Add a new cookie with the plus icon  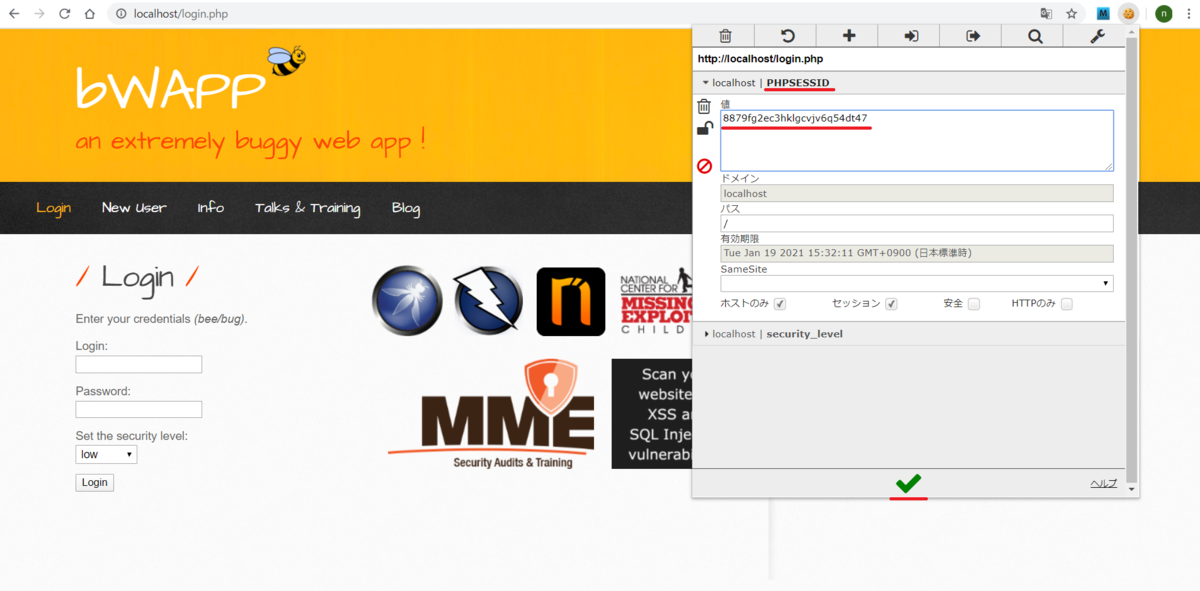point(849,36)
